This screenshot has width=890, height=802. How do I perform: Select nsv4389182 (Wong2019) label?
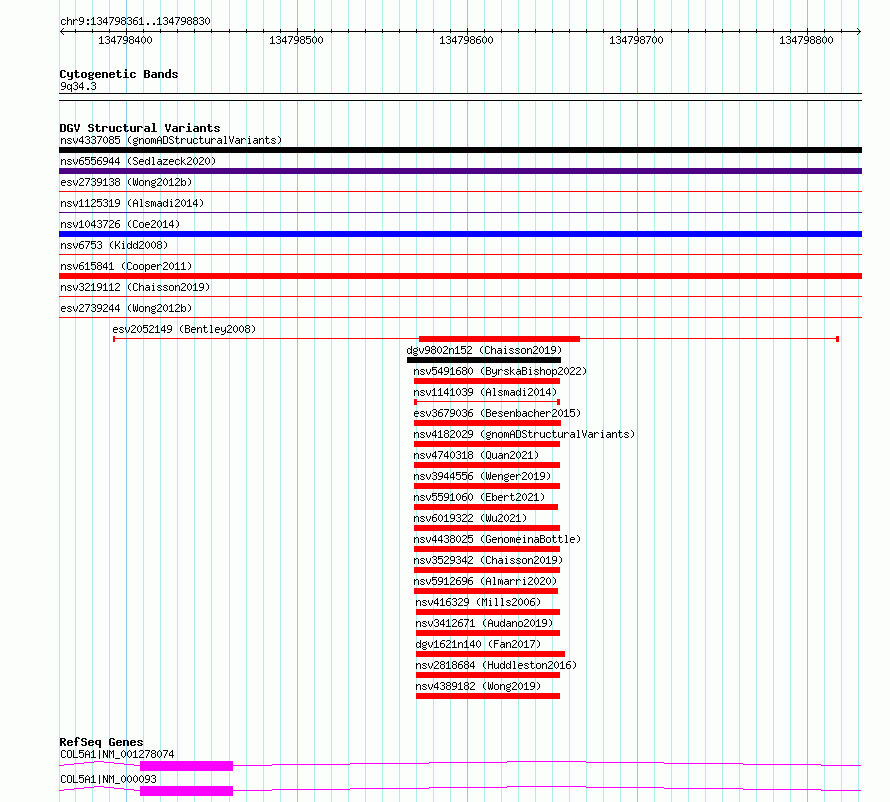pos(478,686)
